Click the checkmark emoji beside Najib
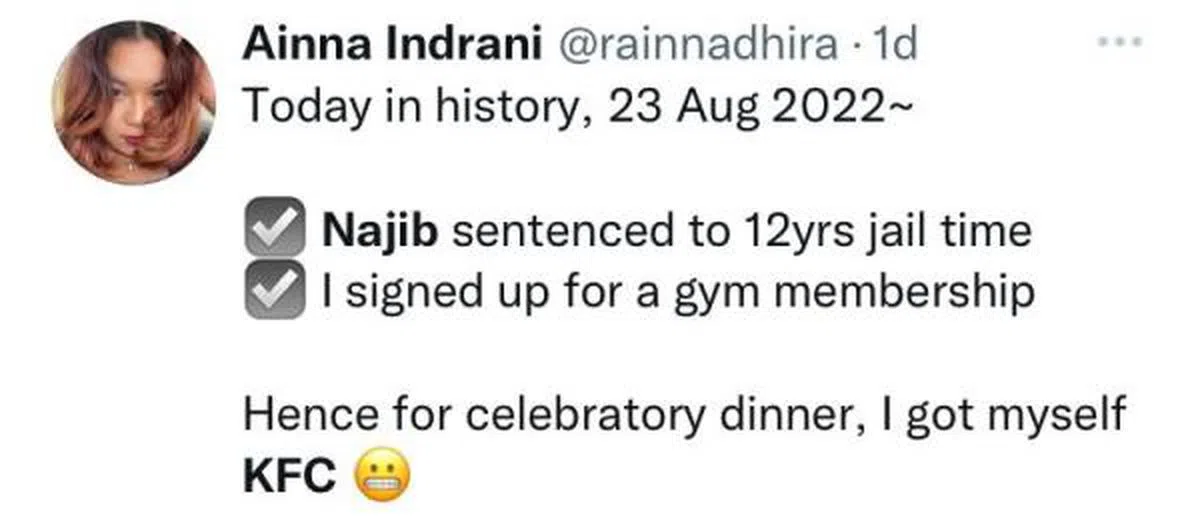The width and height of the screenshot is (1200, 516). [x=274, y=232]
